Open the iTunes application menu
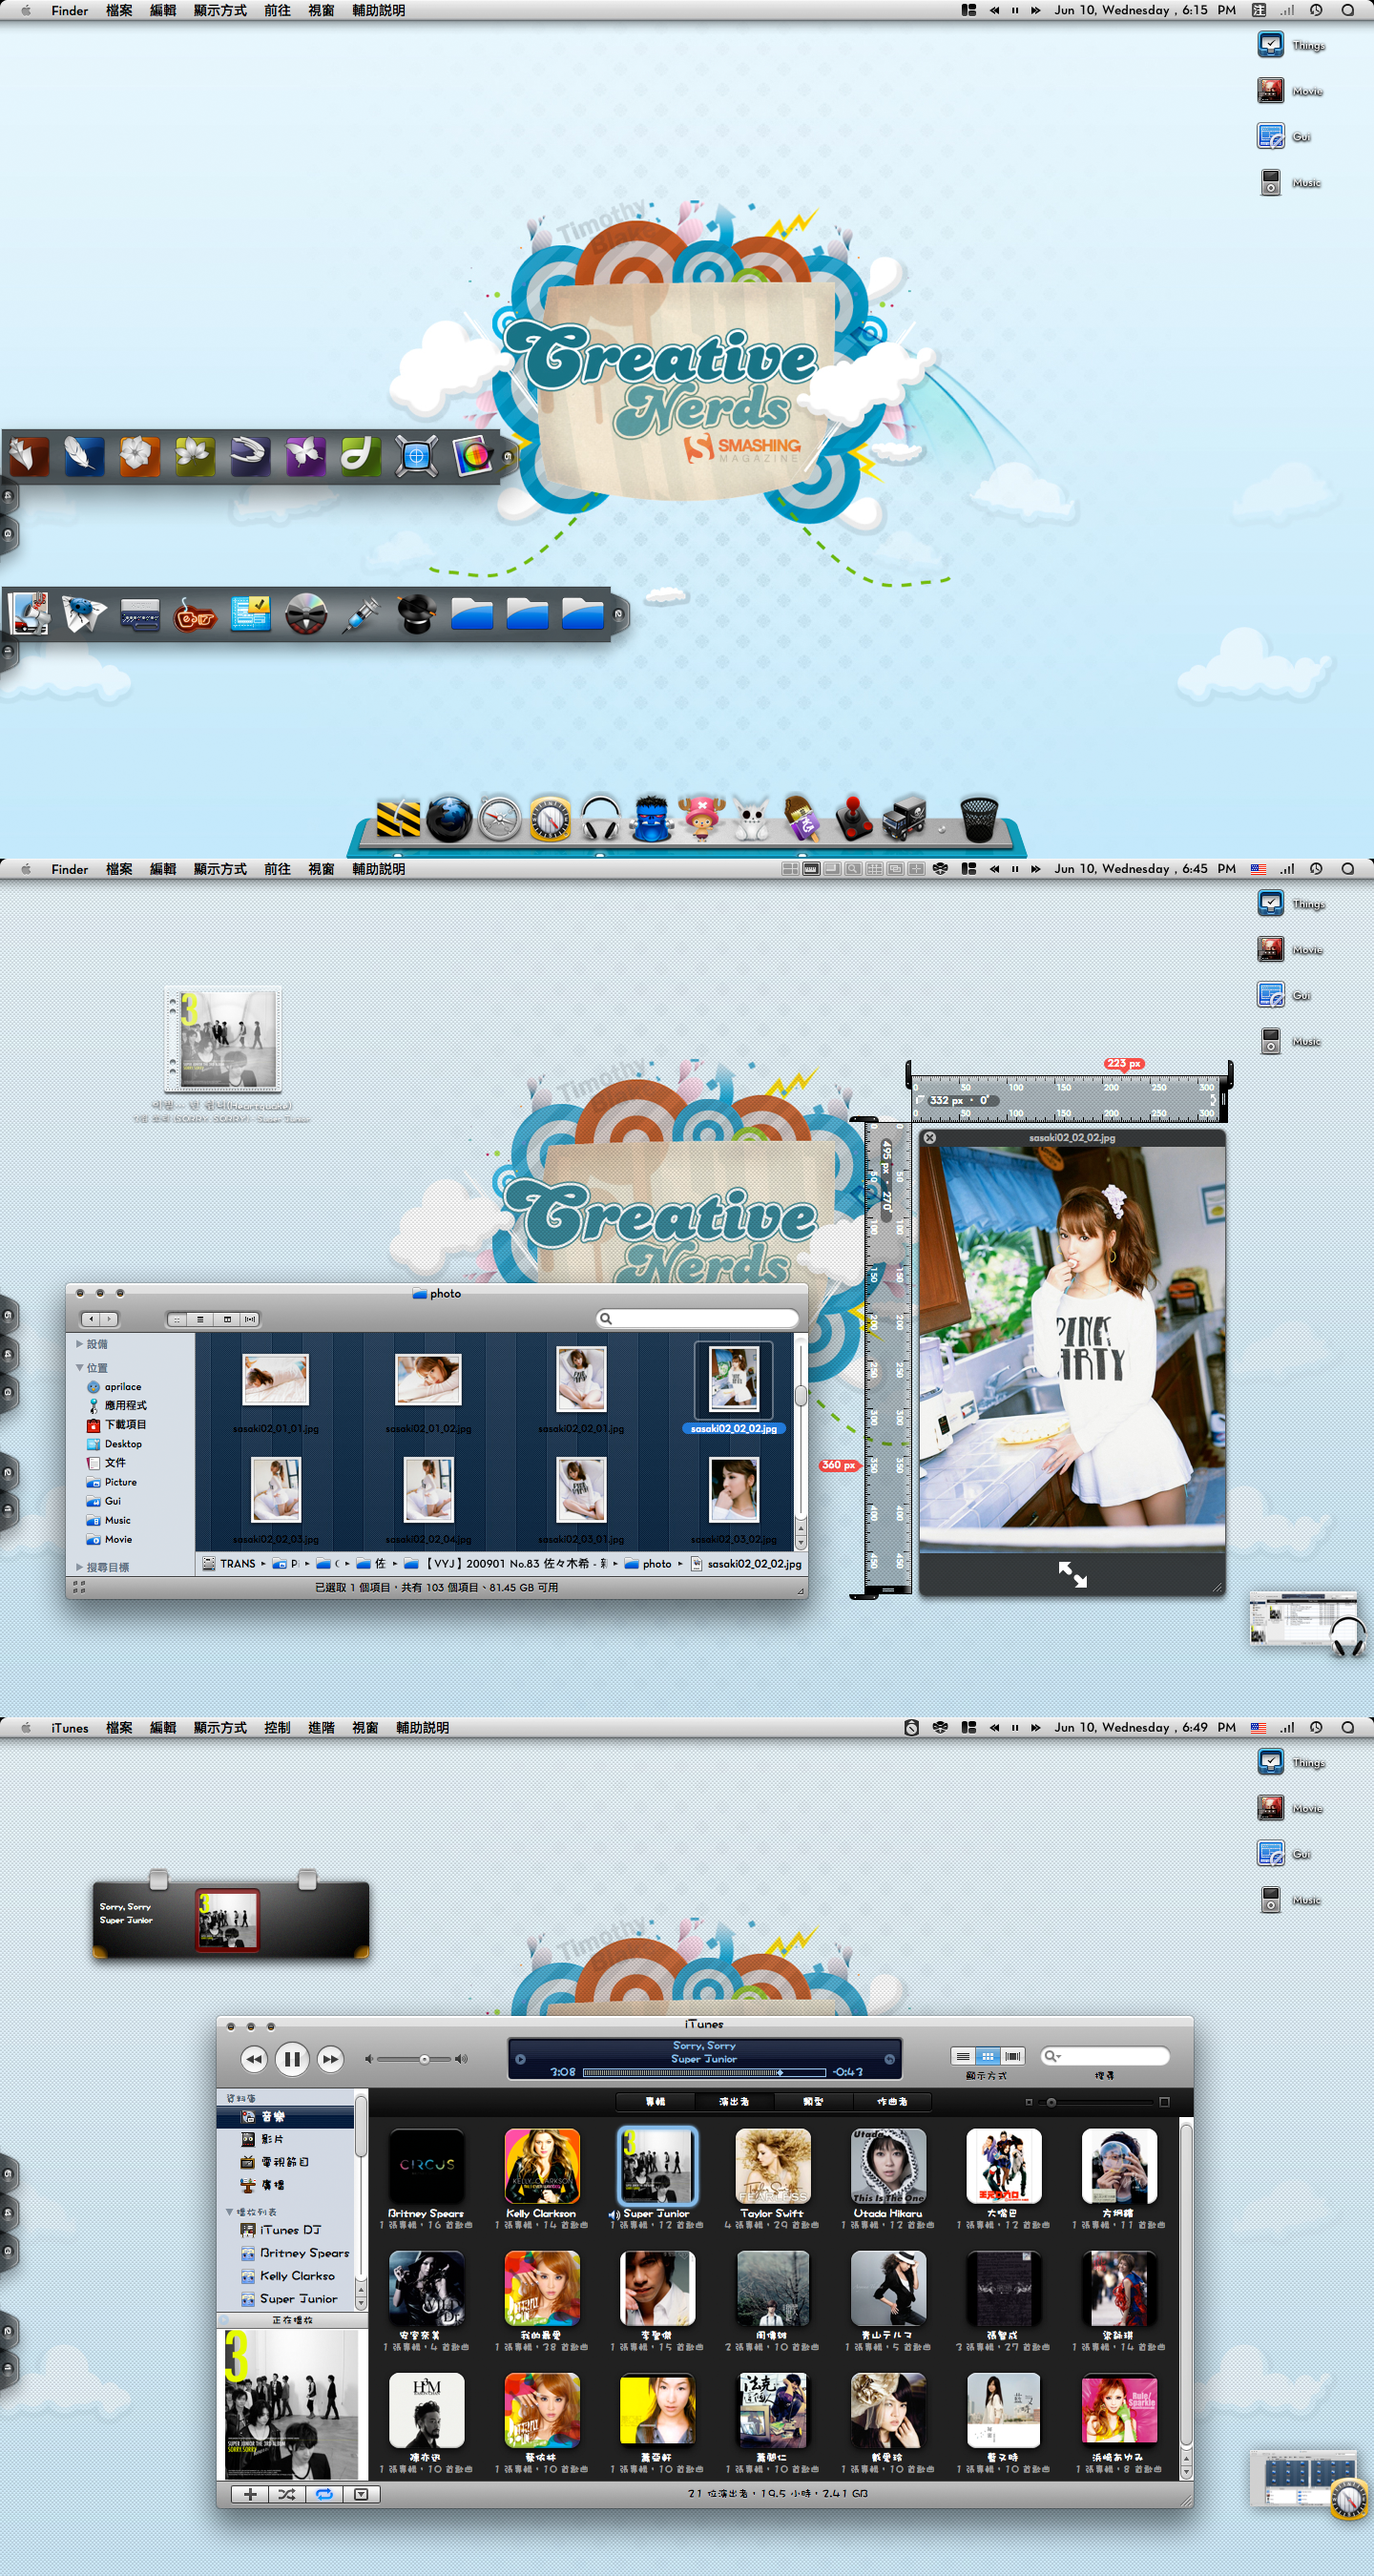 point(70,1728)
